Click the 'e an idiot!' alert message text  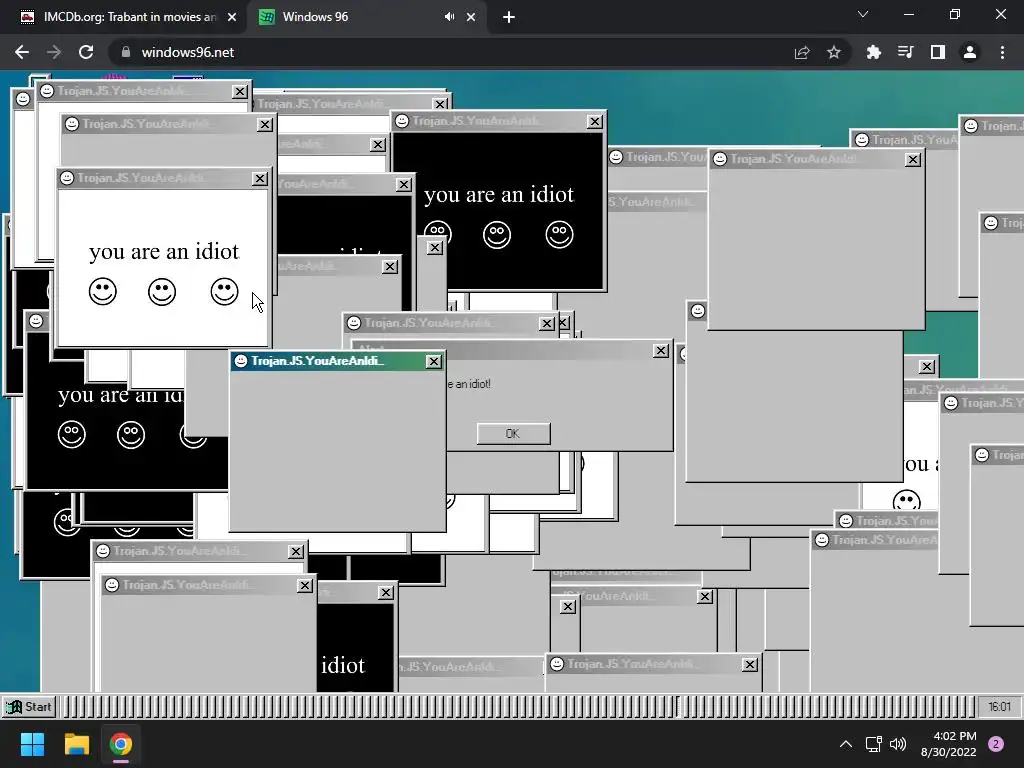point(469,384)
